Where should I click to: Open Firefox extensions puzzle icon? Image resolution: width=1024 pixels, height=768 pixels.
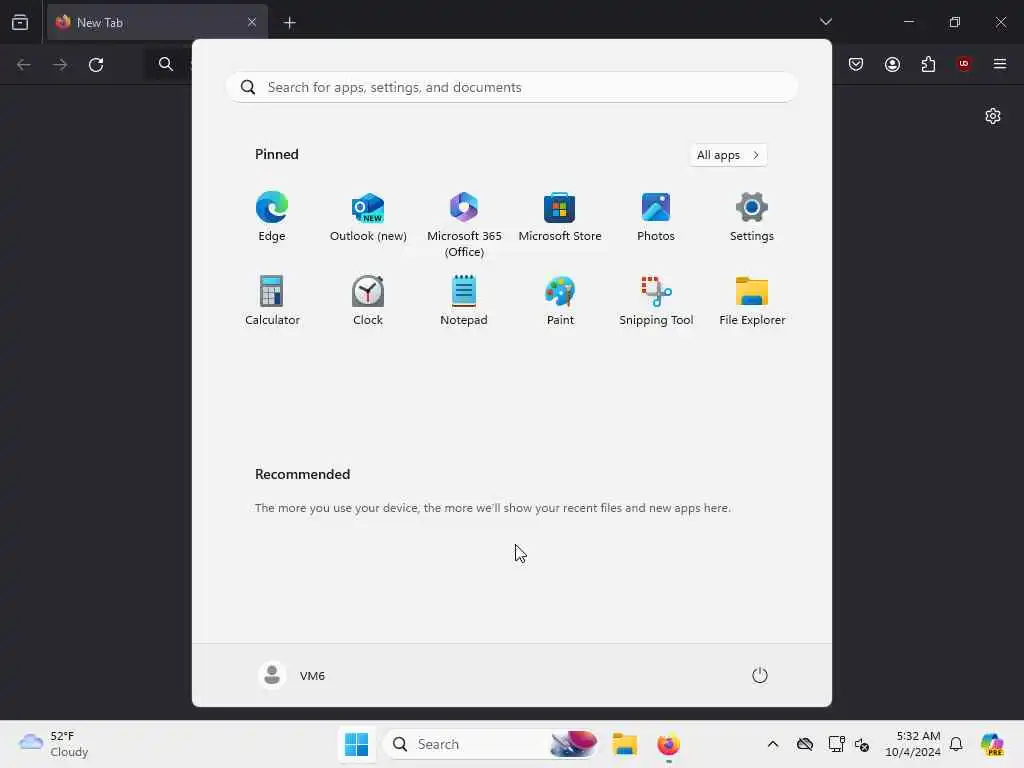[x=928, y=64]
